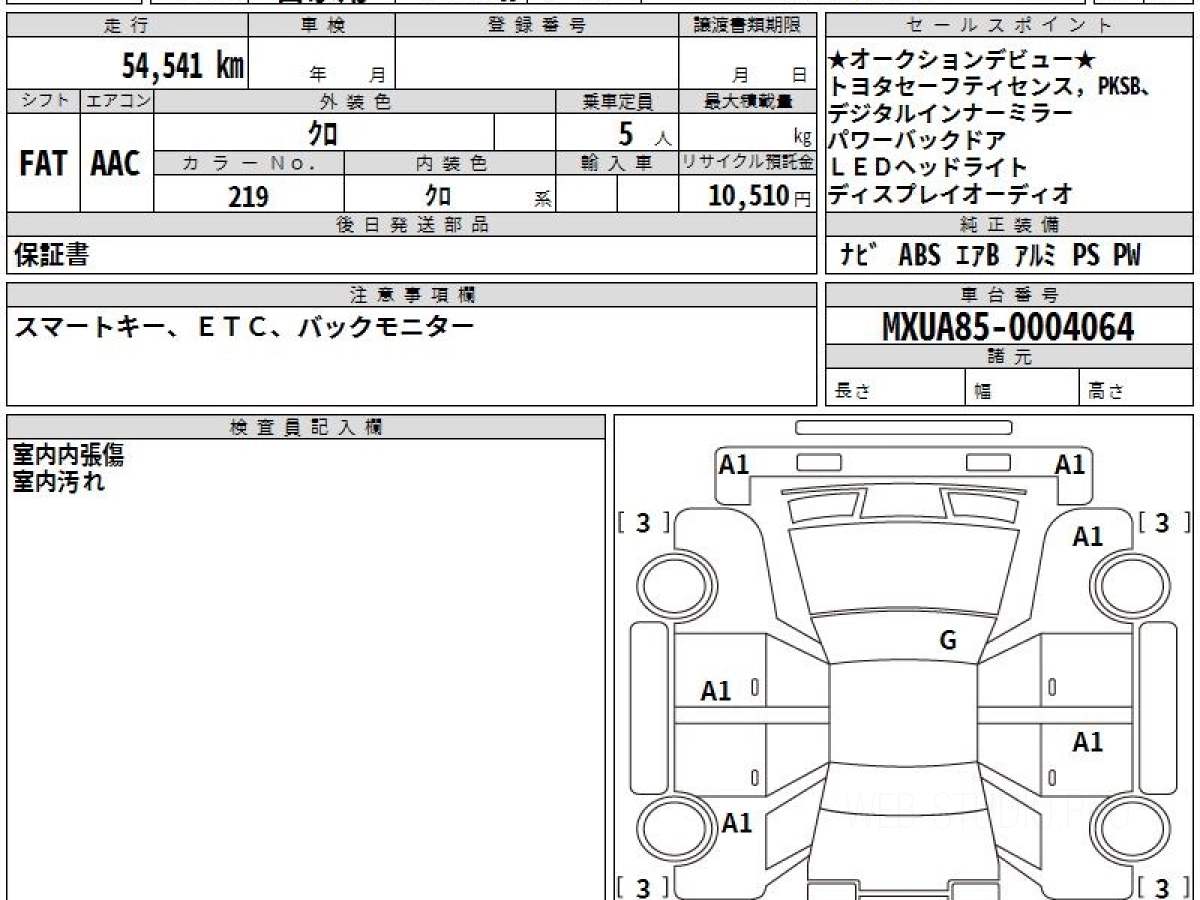Click chassis number MXUA85-0004064
The image size is (1200, 900).
click(1008, 327)
